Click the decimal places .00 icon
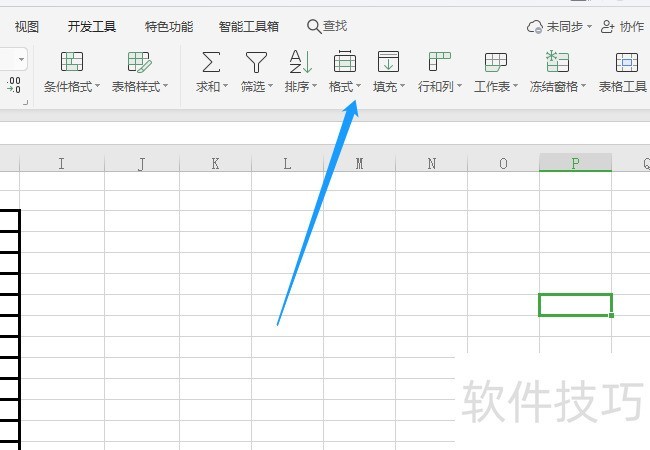This screenshot has height=450, width=650. pyautogui.click(x=14, y=85)
